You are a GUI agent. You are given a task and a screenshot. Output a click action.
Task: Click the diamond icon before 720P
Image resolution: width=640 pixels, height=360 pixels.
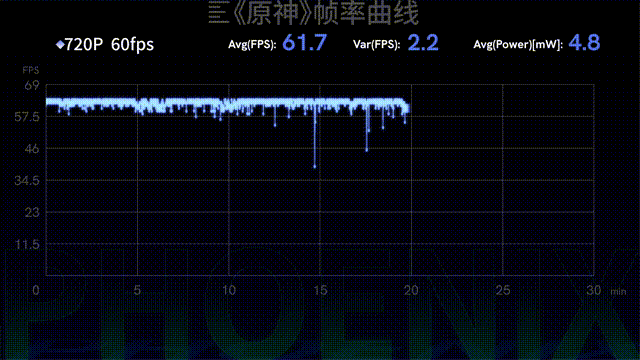(x=60, y=44)
